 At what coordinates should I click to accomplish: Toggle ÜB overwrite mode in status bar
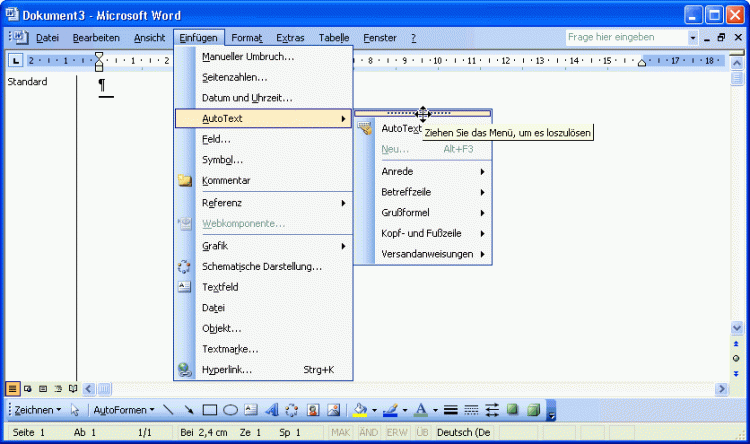[421, 431]
